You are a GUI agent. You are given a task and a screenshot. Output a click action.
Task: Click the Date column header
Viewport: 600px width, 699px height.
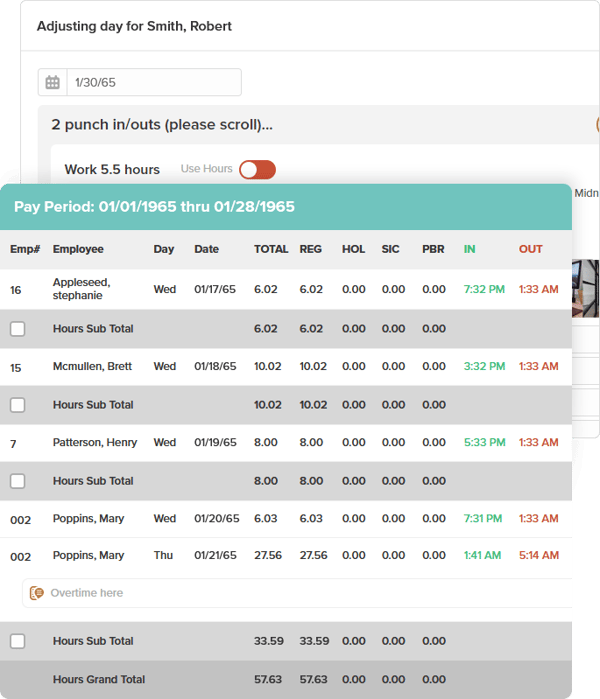(x=206, y=249)
